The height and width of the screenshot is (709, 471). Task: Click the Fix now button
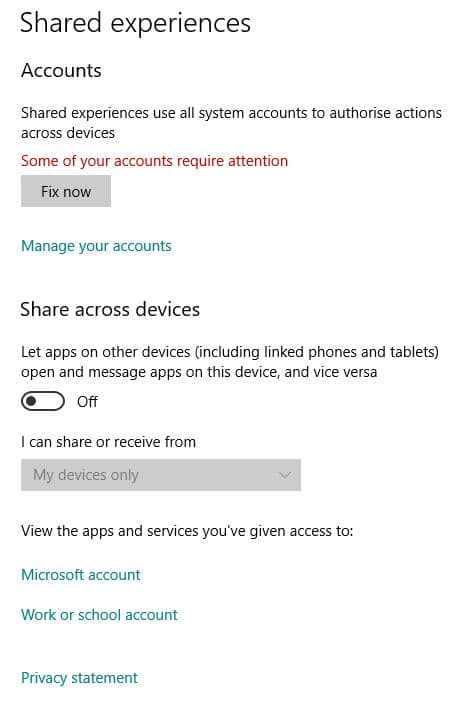(x=66, y=191)
